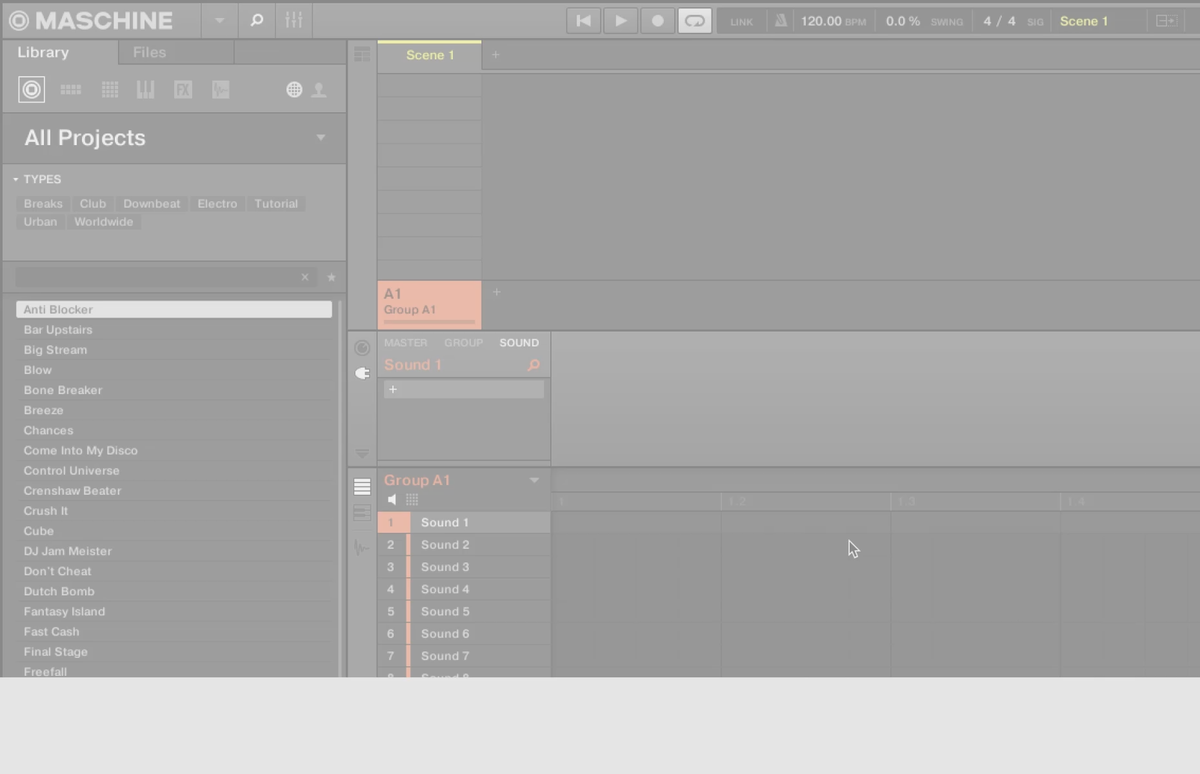The image size is (1200, 774).
Task: Switch to the MASTER tab
Action: coord(406,343)
